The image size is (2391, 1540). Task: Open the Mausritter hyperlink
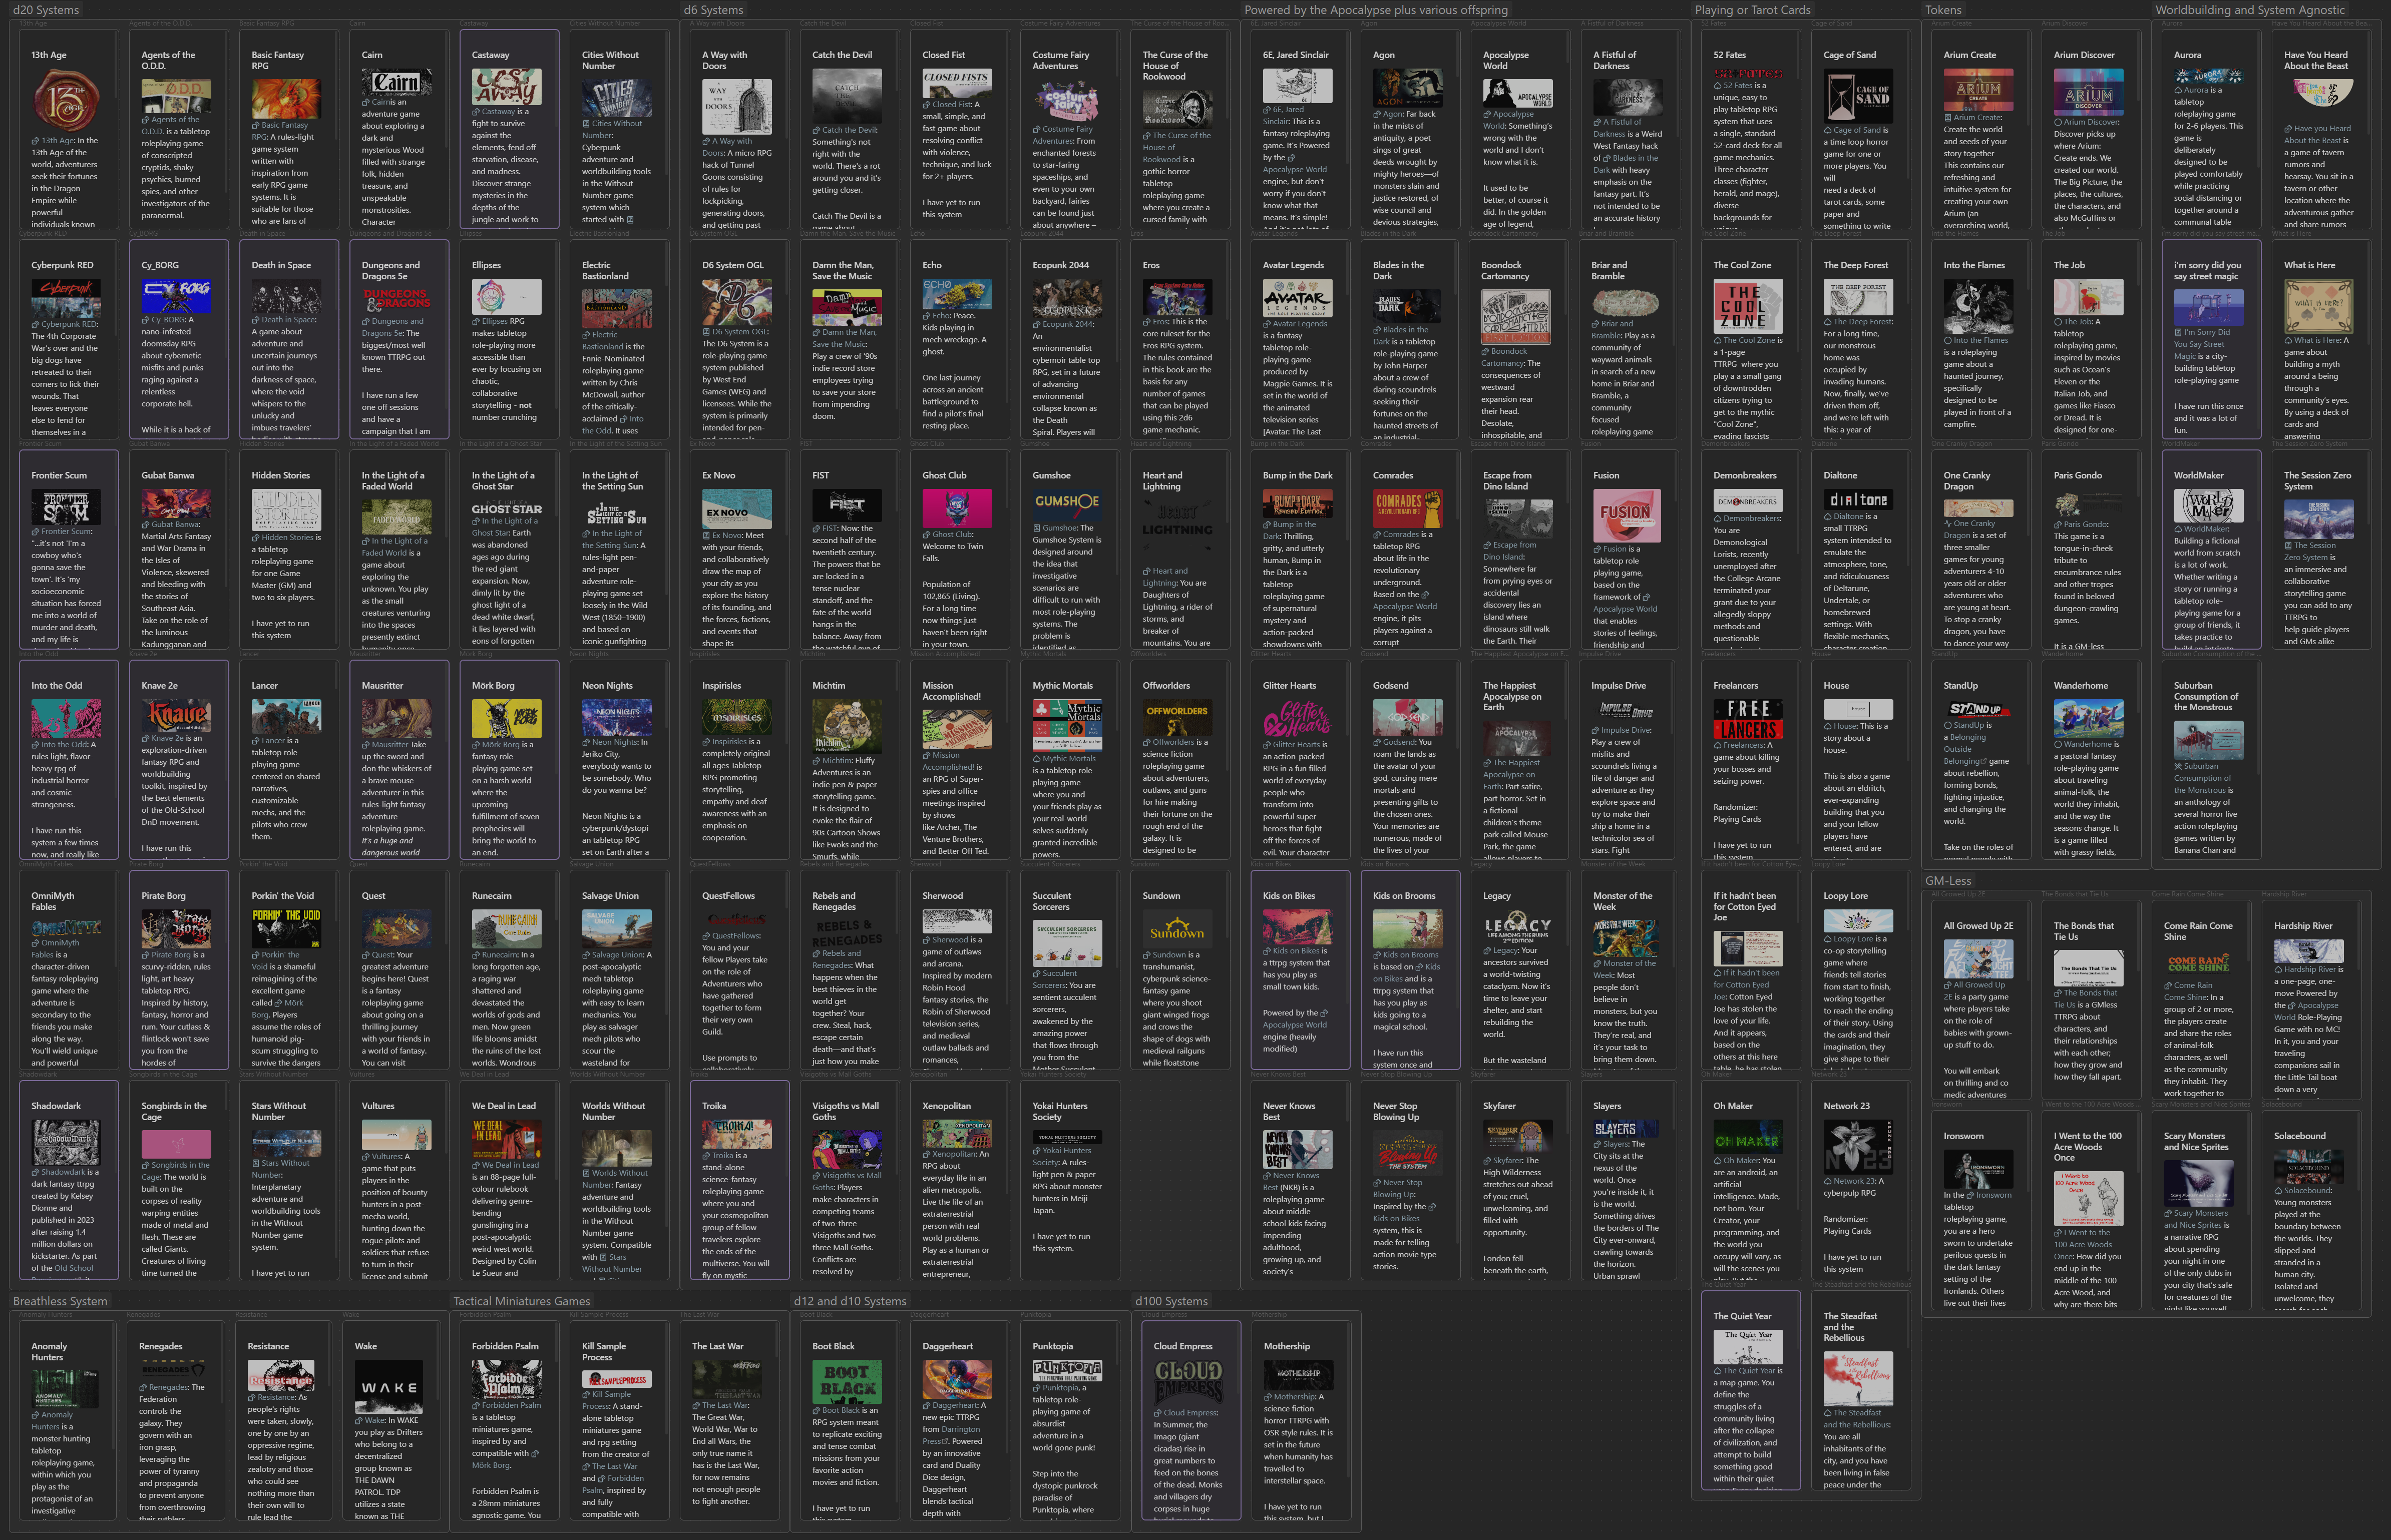tap(390, 745)
